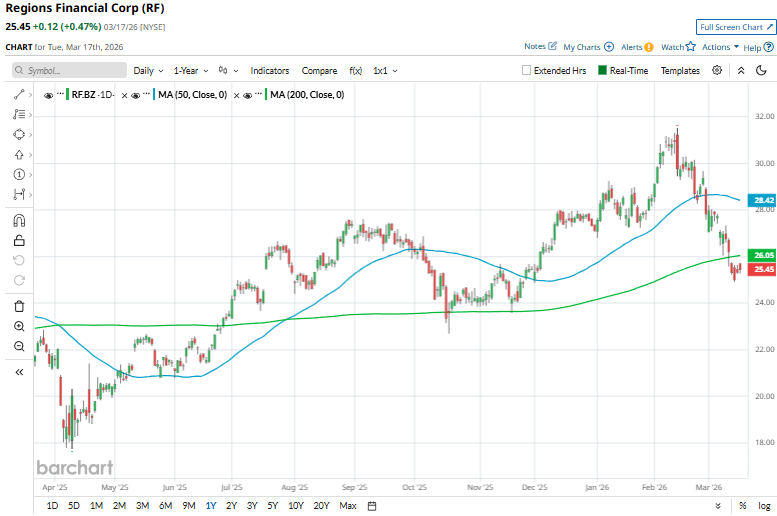
Task: Toggle the Real-Time checkbox
Action: click(602, 71)
